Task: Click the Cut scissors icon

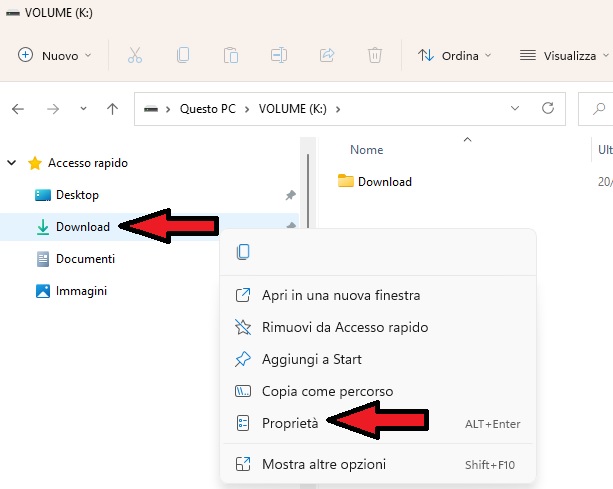Action: pos(135,55)
